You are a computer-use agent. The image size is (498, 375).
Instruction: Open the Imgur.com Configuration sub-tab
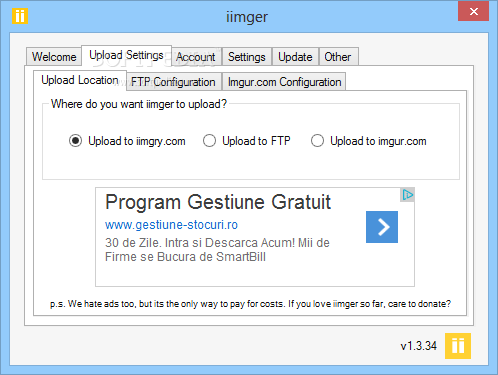pyautogui.click(x=284, y=82)
